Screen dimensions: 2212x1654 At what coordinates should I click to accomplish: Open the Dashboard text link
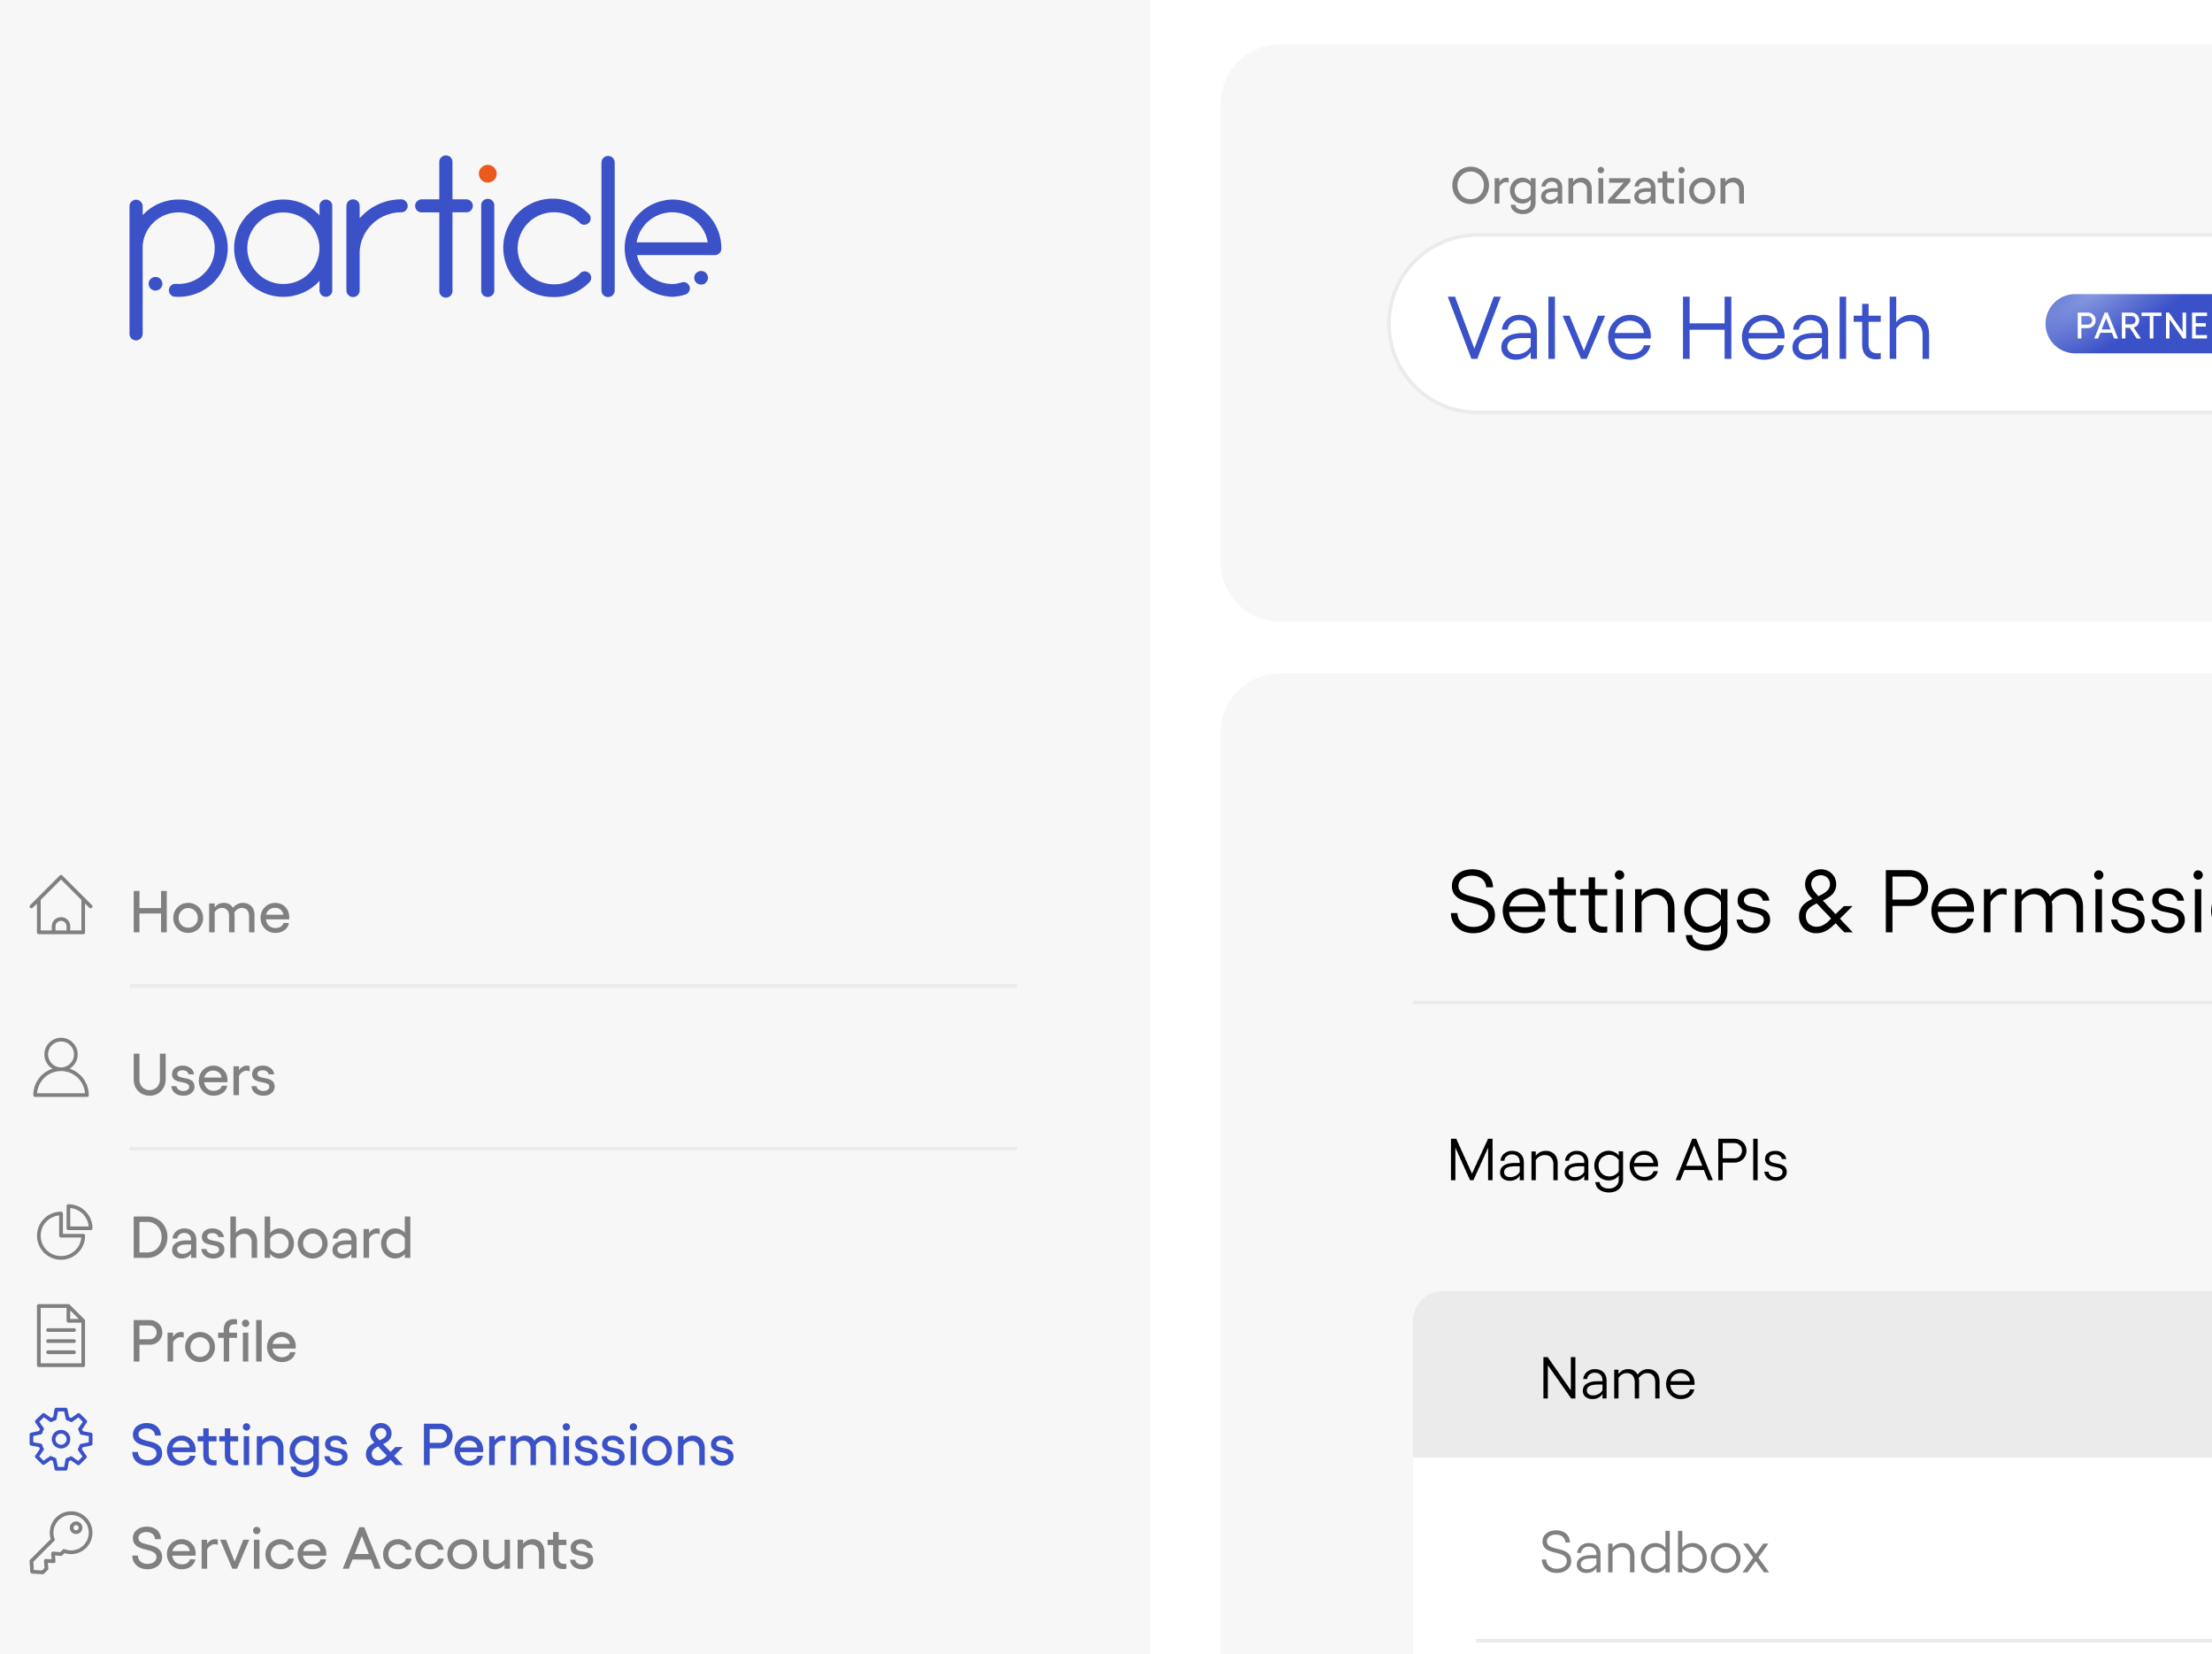[x=271, y=1239]
